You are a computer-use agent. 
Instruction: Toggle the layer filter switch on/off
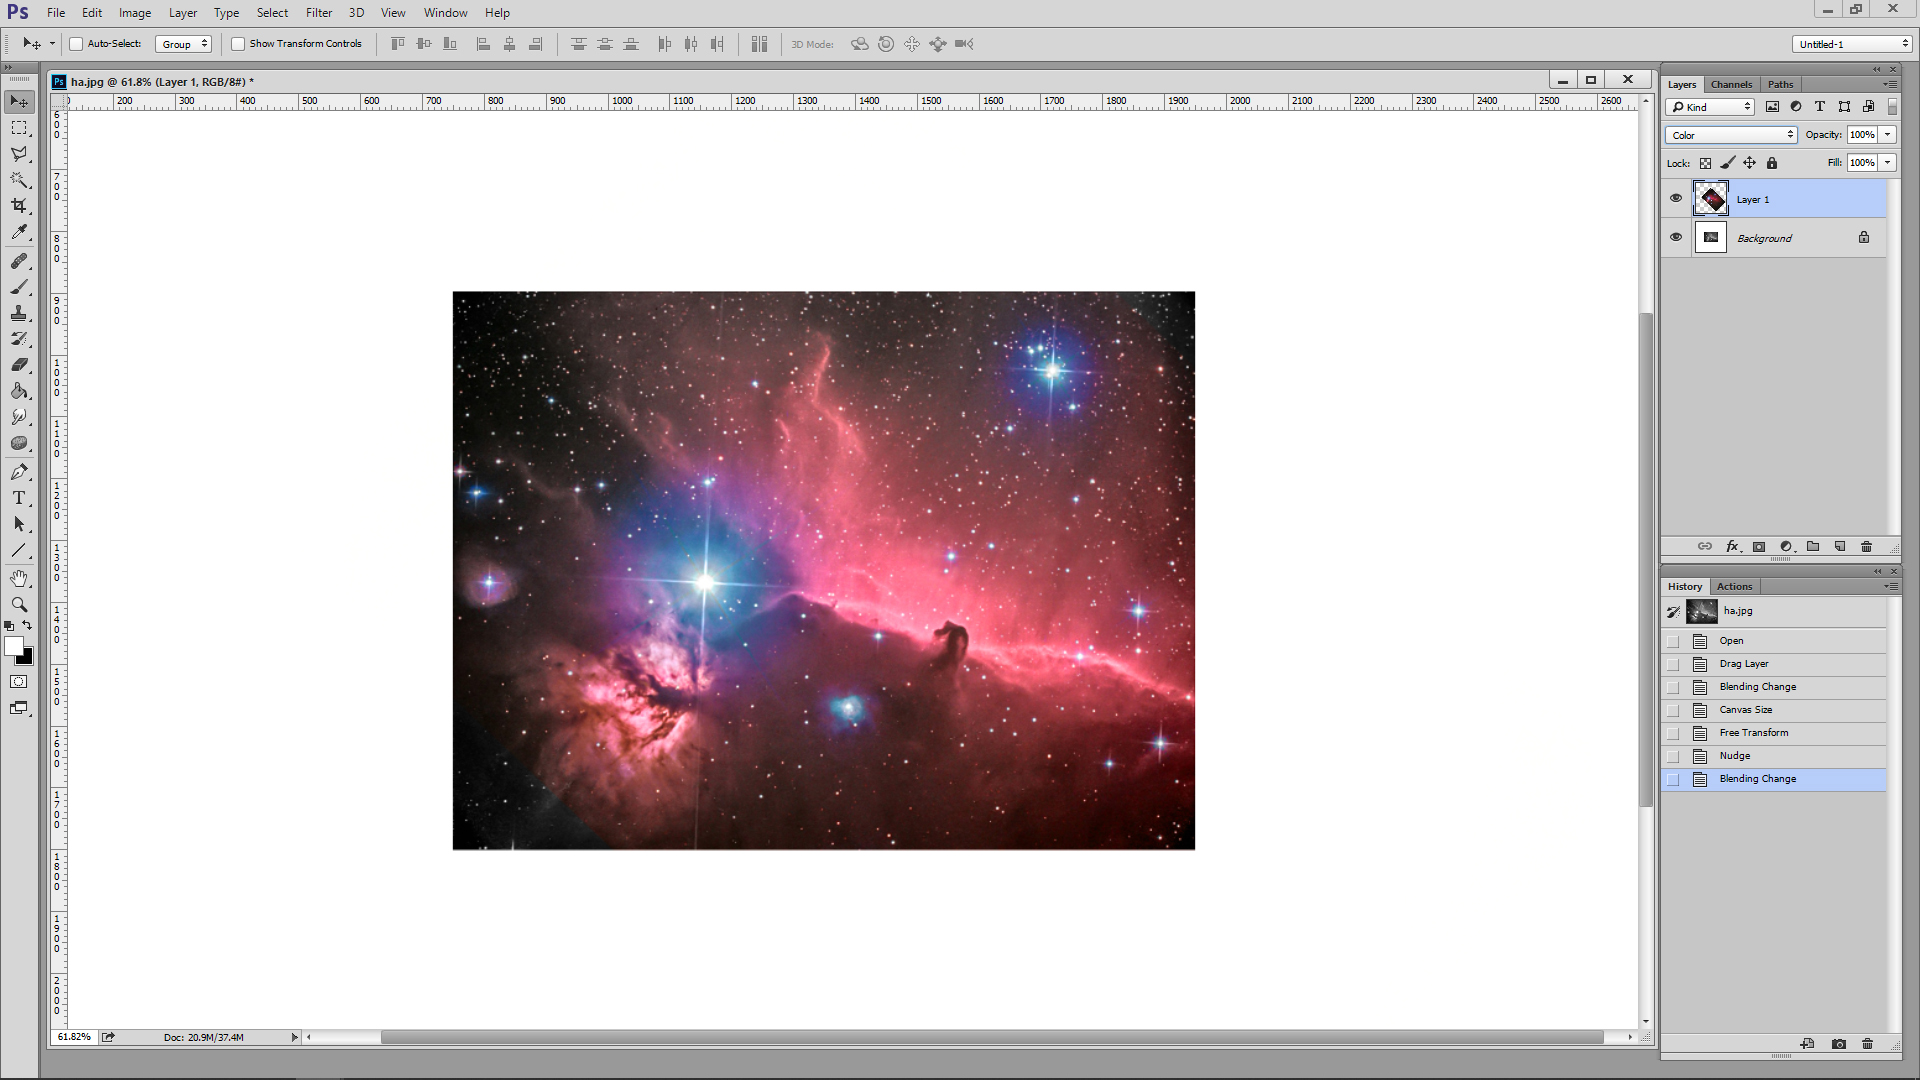pyautogui.click(x=1892, y=106)
